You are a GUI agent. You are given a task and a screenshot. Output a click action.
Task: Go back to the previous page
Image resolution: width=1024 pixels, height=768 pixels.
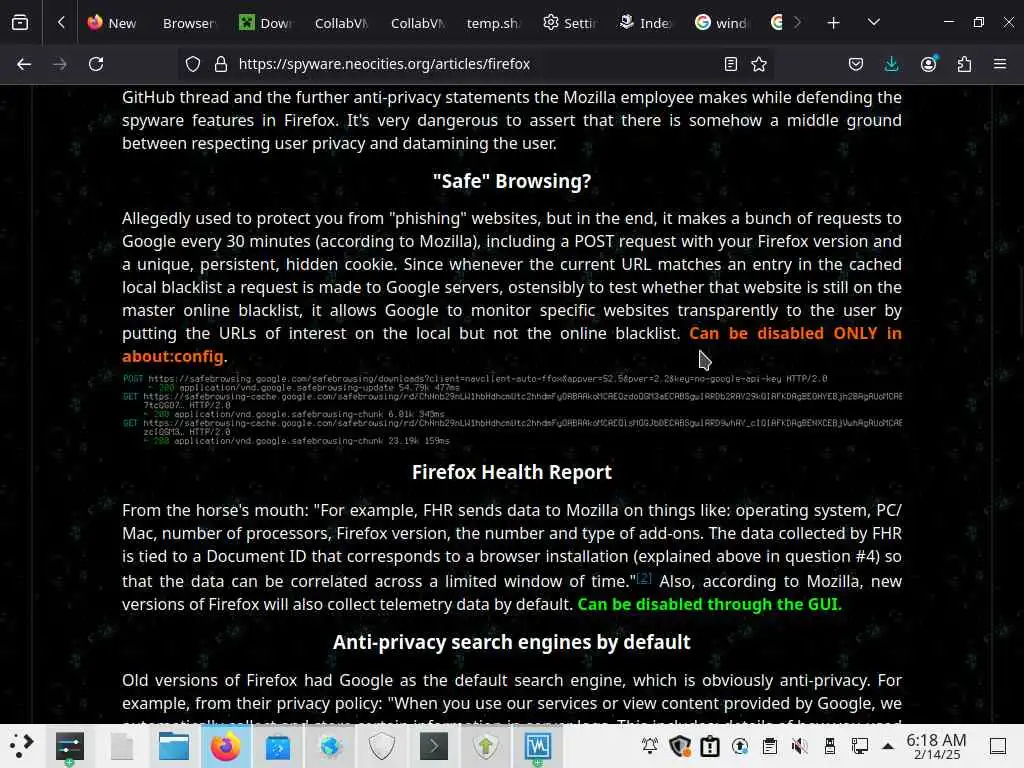click(24, 64)
